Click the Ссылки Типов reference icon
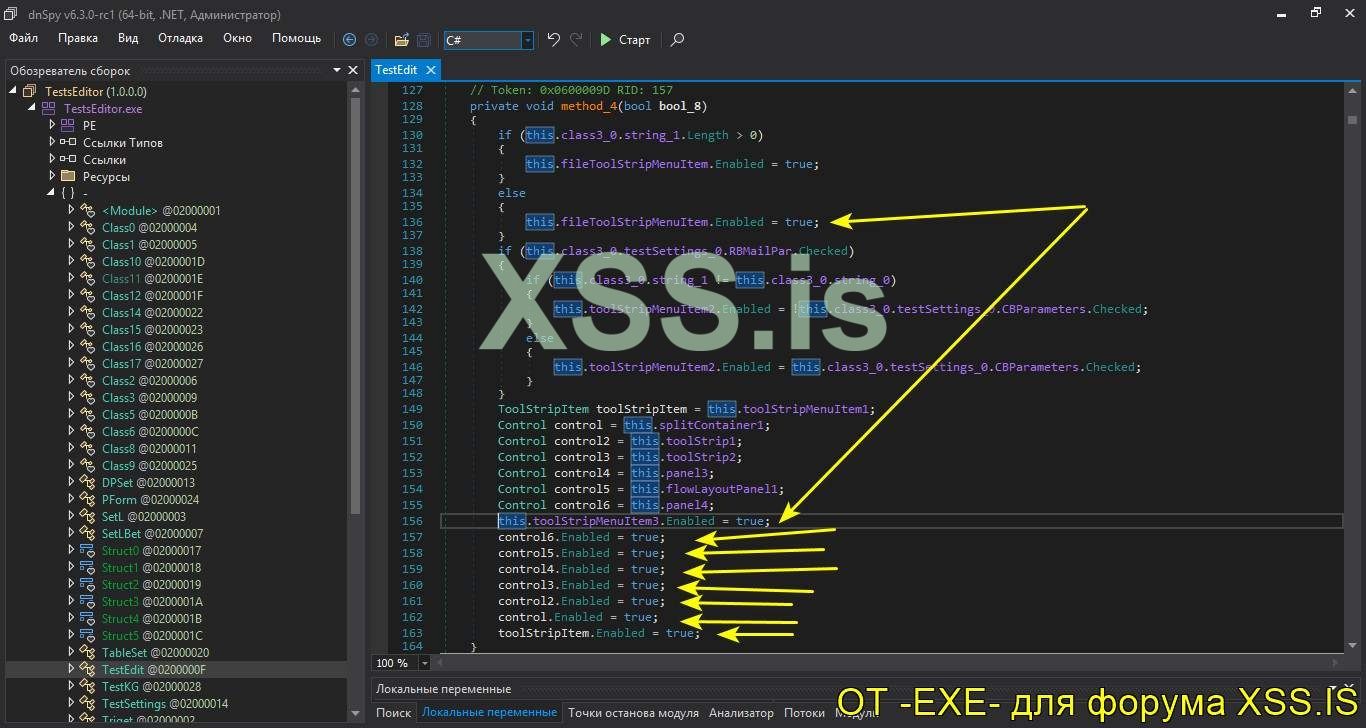This screenshot has height=728, width=1366. click(67, 143)
